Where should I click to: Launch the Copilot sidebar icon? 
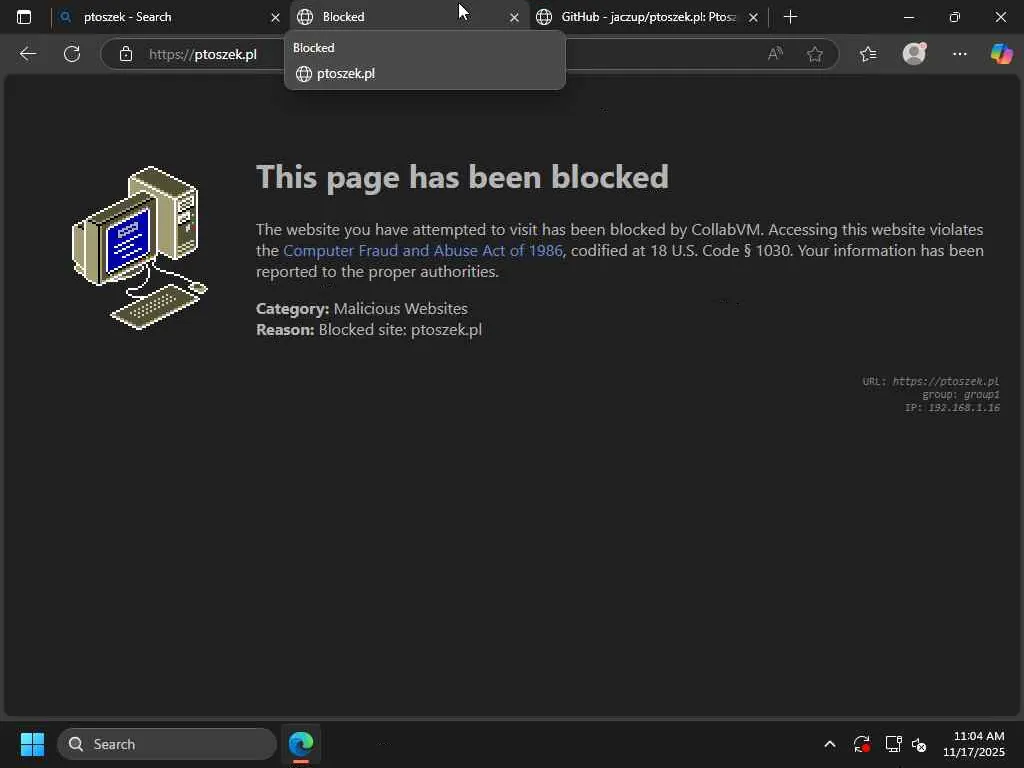(1001, 54)
